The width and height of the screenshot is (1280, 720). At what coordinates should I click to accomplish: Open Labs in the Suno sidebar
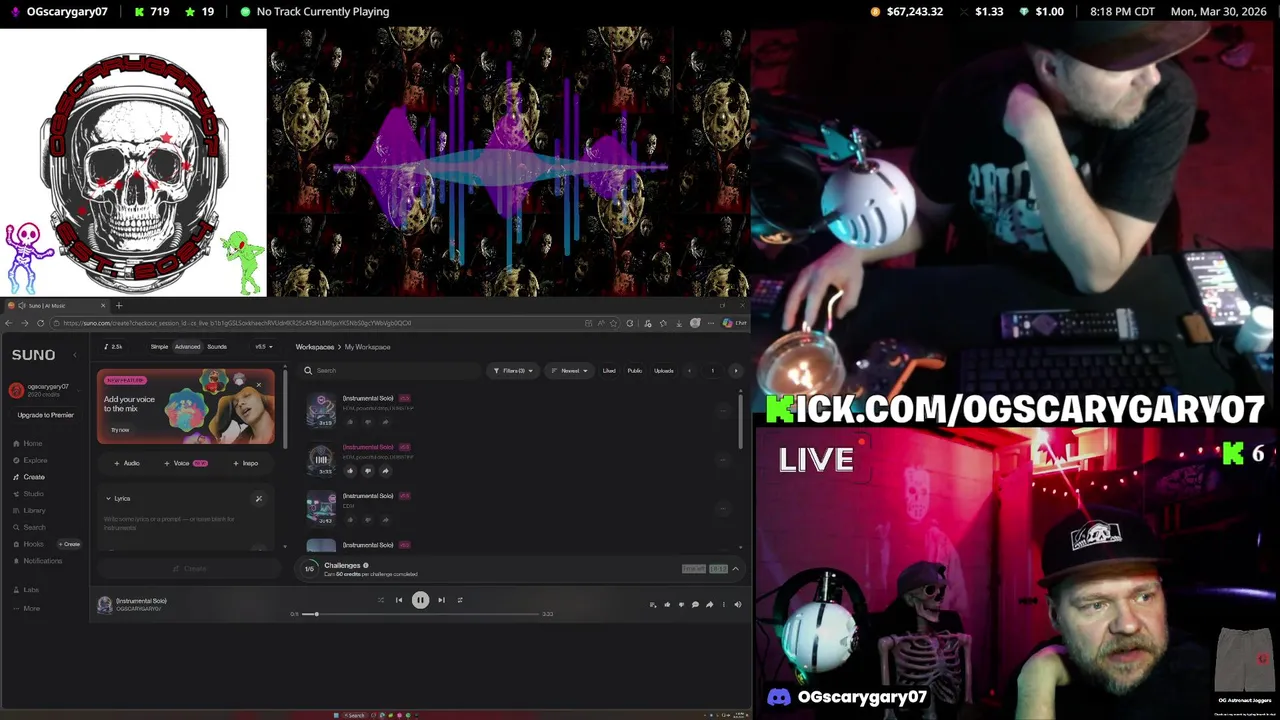click(26, 590)
